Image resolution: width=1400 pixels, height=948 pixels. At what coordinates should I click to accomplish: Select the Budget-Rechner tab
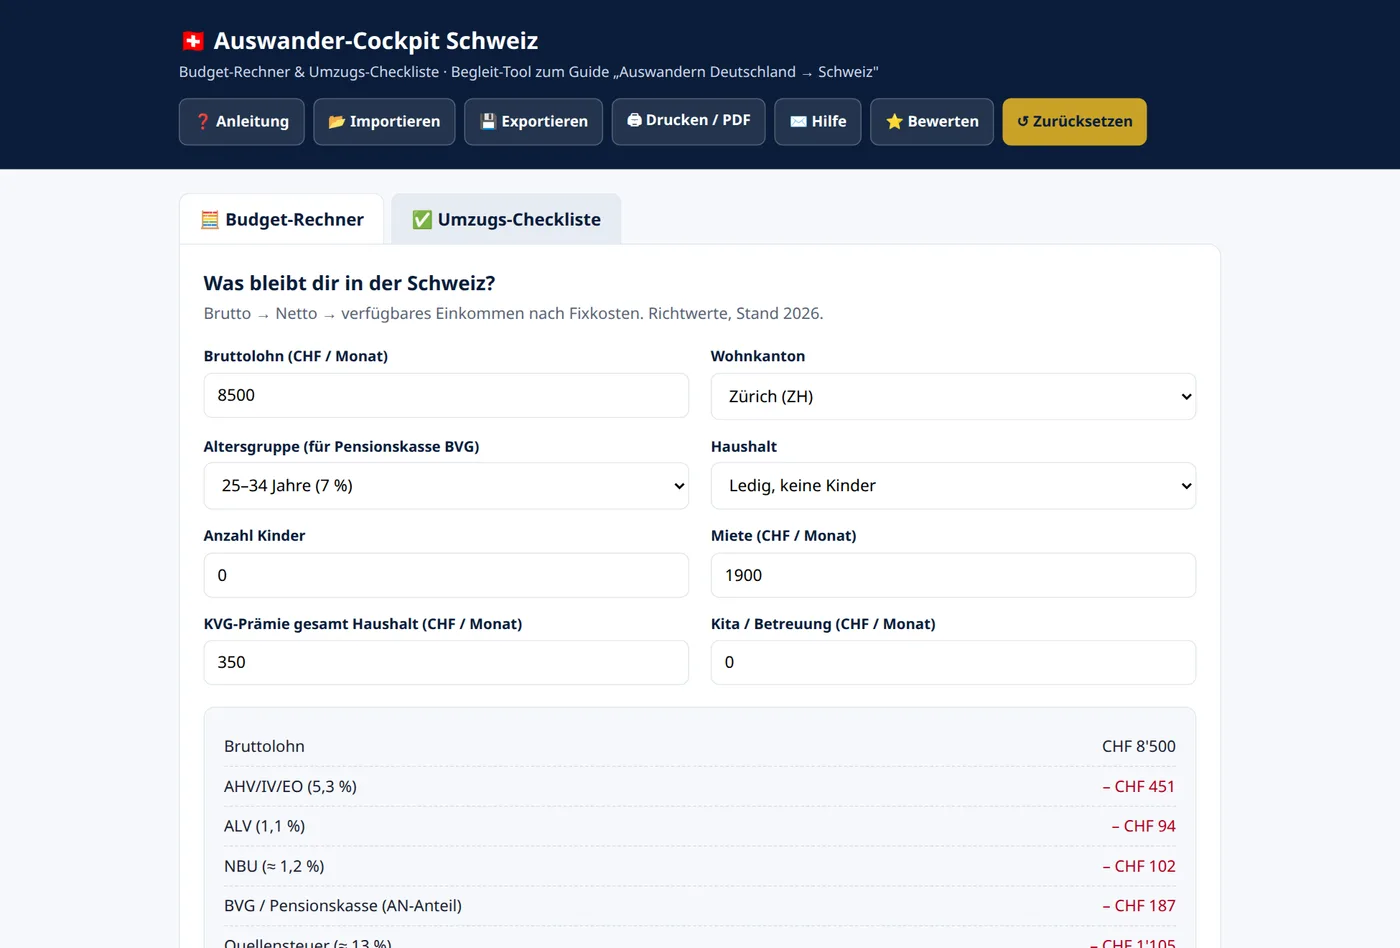(282, 219)
